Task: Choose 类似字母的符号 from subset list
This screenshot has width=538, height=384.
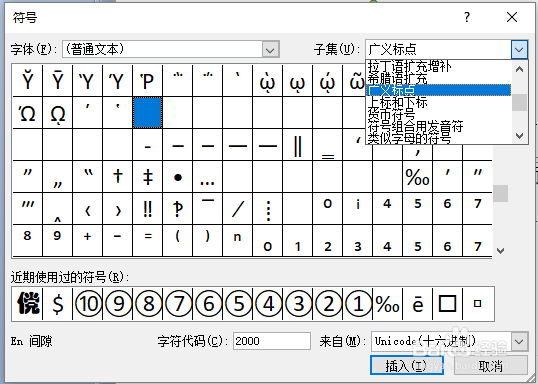Action: (x=438, y=138)
